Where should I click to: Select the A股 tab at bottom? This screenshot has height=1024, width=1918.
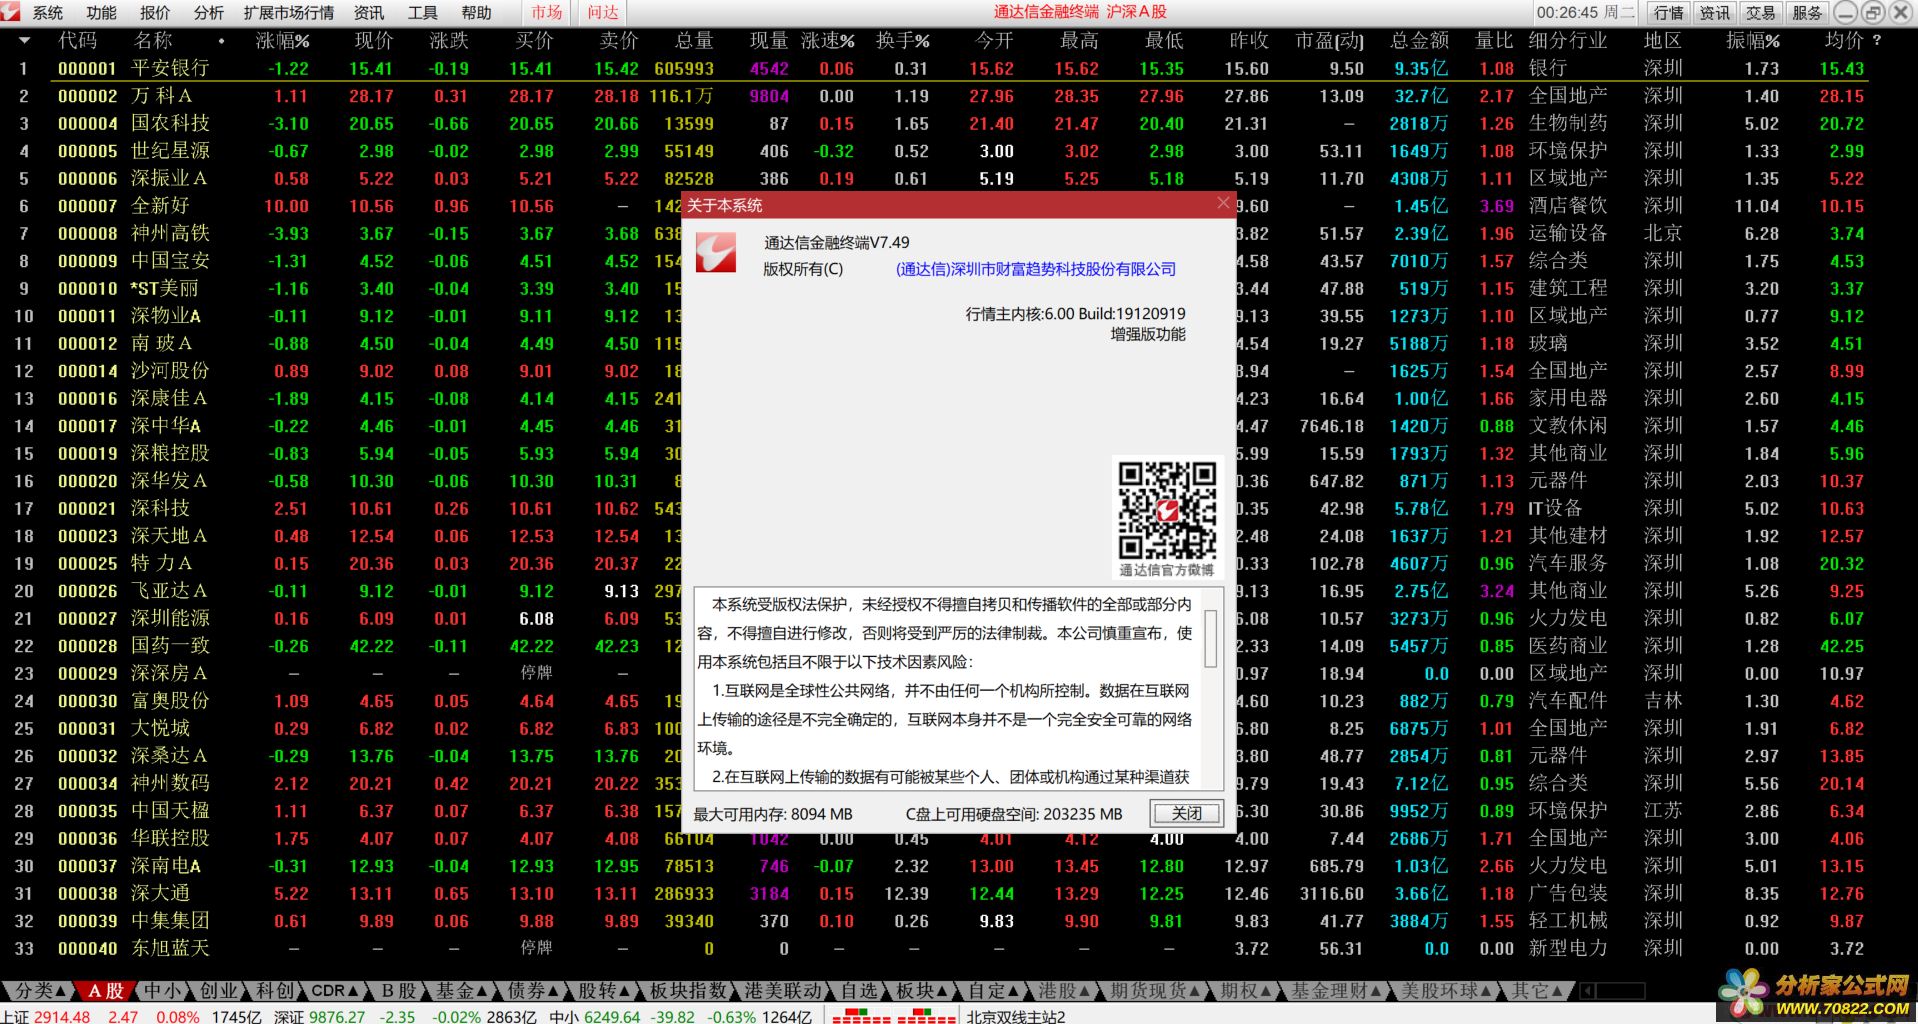[105, 991]
